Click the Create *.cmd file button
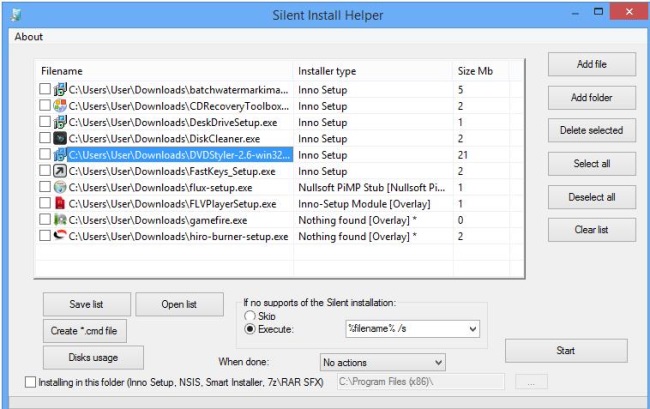This screenshot has height=409, width=650. 85,331
